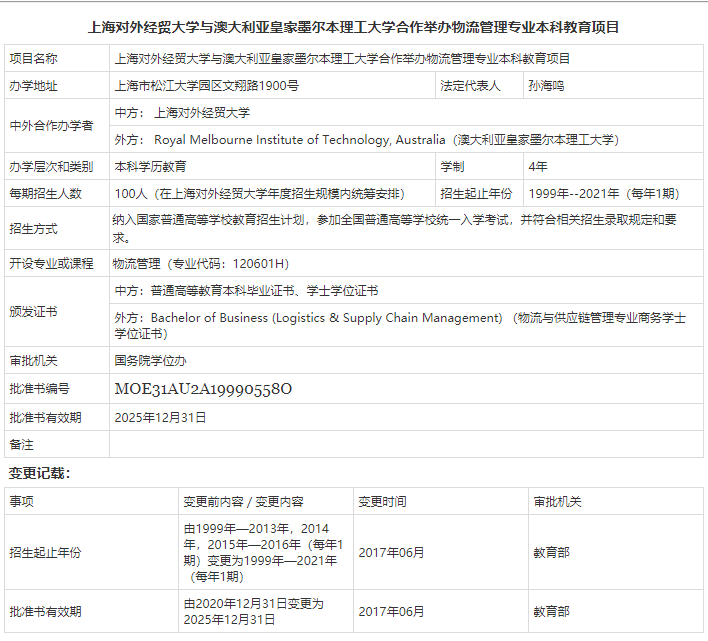The height and width of the screenshot is (641, 708).
Task: Select the 中外合作办学者 label
Action: [x=51, y=125]
